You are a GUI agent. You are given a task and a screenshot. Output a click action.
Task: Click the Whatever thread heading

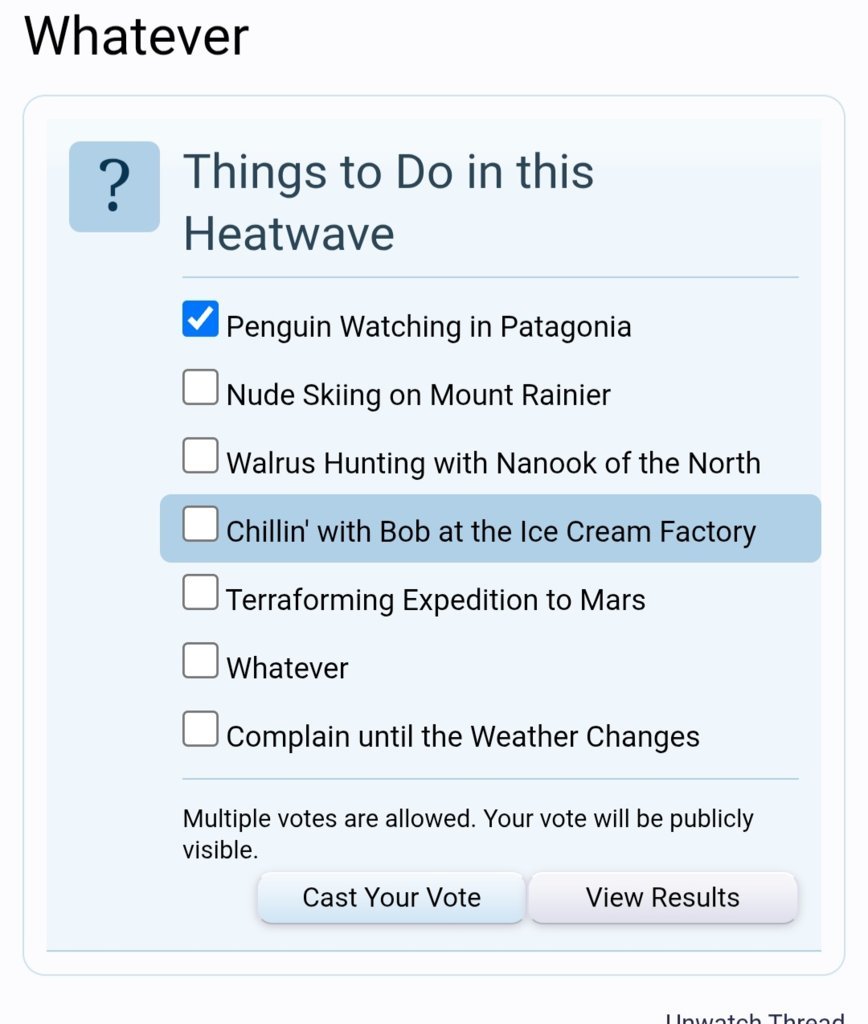coord(137,37)
